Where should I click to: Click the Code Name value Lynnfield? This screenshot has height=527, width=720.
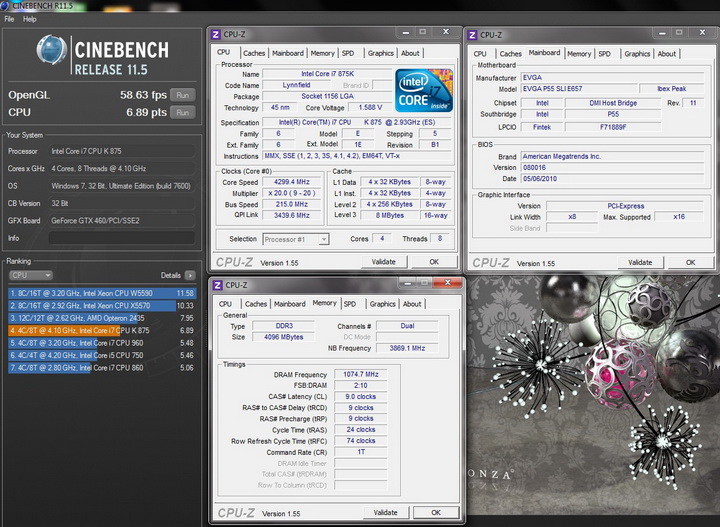point(296,85)
